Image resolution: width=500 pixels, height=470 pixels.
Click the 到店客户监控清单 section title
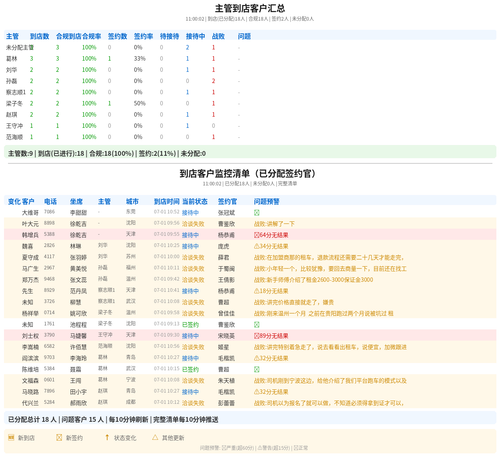248,173
